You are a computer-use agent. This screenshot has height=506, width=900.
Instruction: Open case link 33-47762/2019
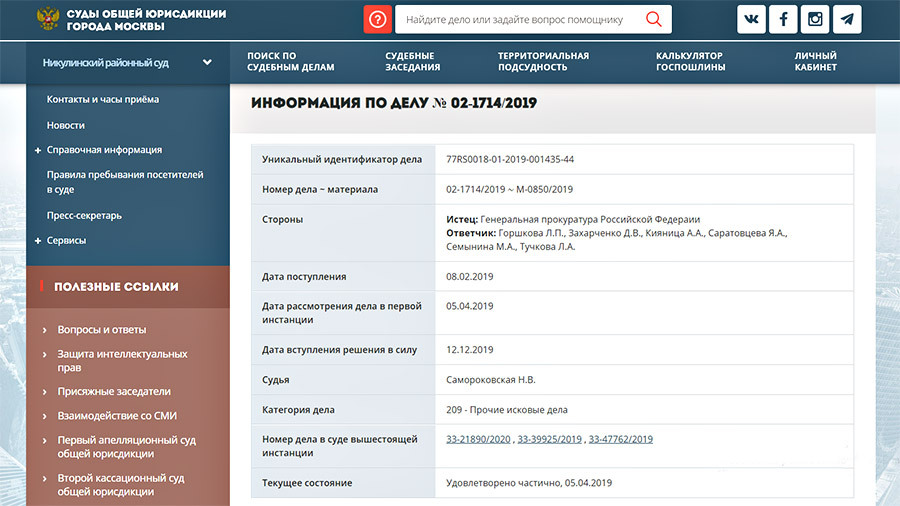coord(620,439)
